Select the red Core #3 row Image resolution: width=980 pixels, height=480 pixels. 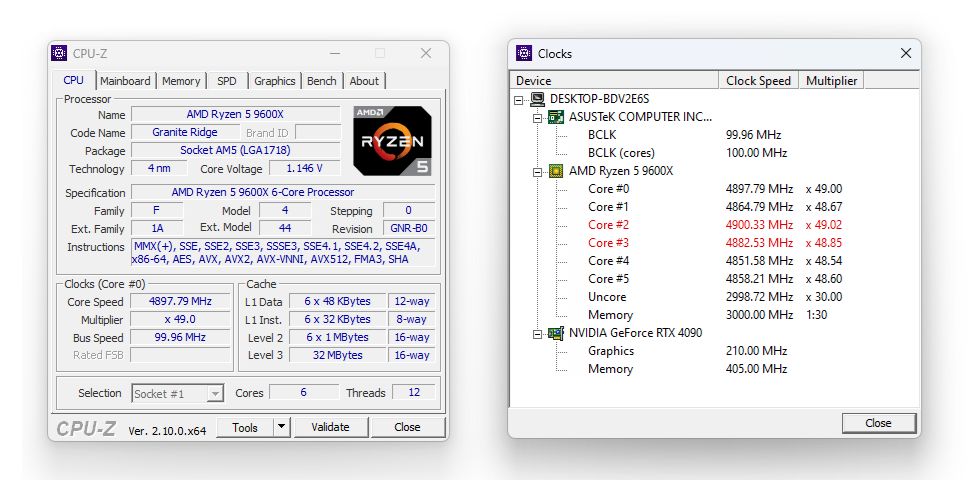[609, 243]
